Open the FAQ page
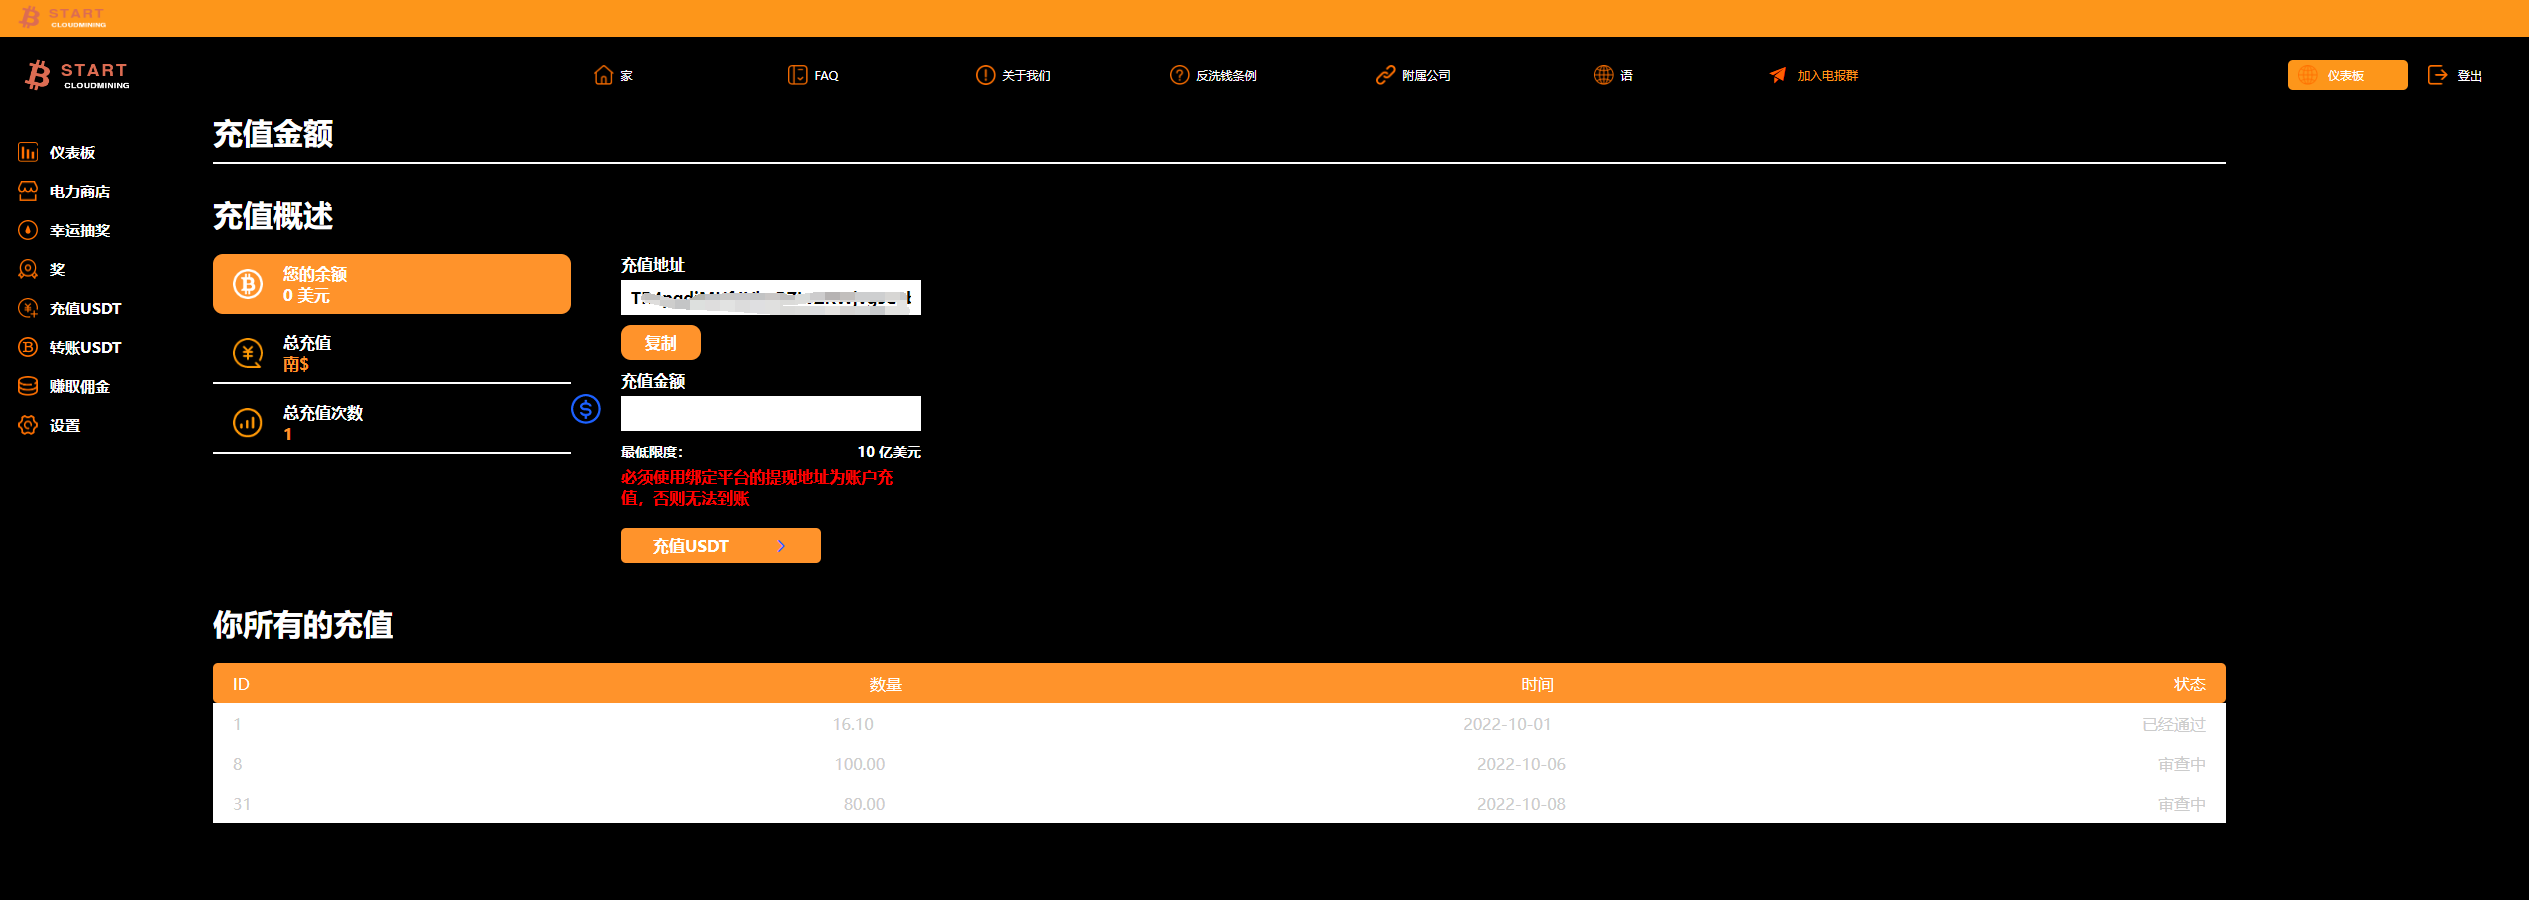The image size is (2529, 900). 813,75
